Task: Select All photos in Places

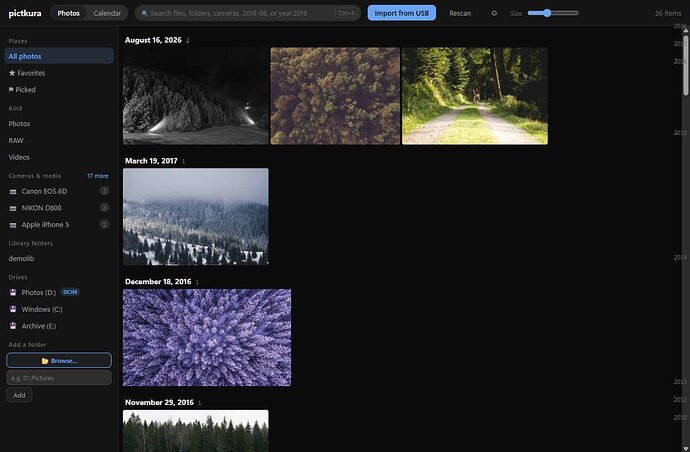Action: (59, 56)
